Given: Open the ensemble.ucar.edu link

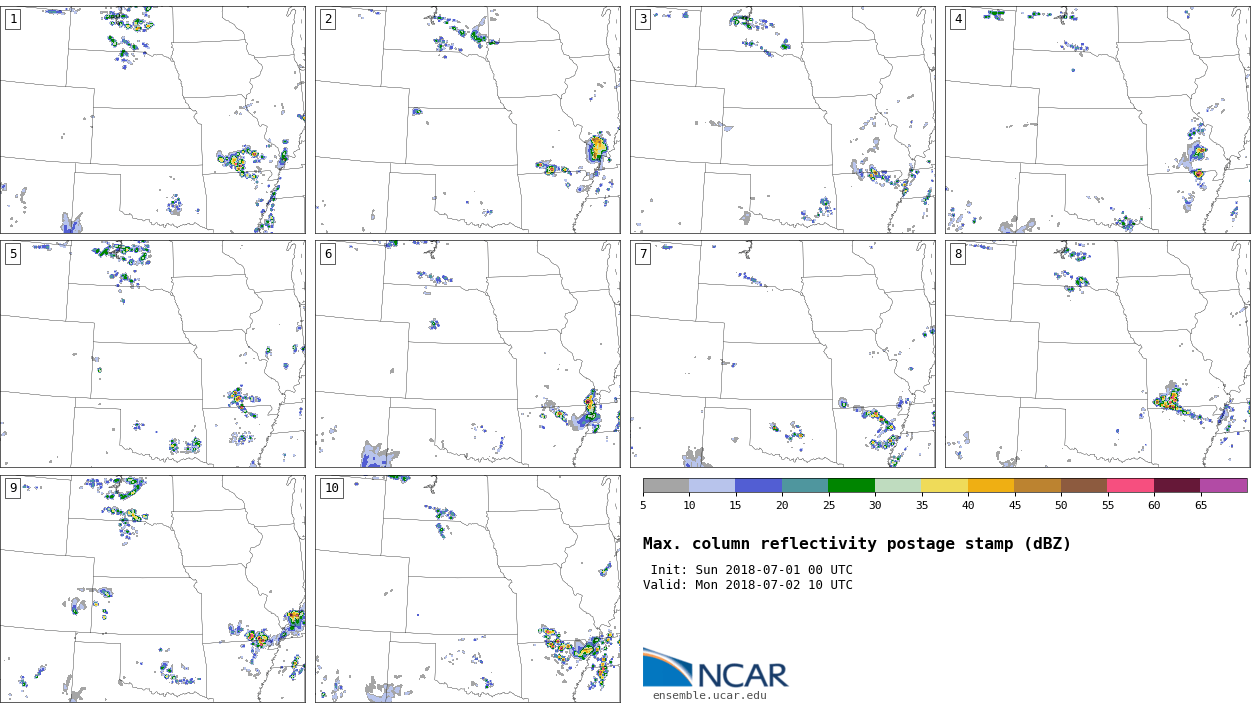Looking at the screenshot, I should click(709, 695).
